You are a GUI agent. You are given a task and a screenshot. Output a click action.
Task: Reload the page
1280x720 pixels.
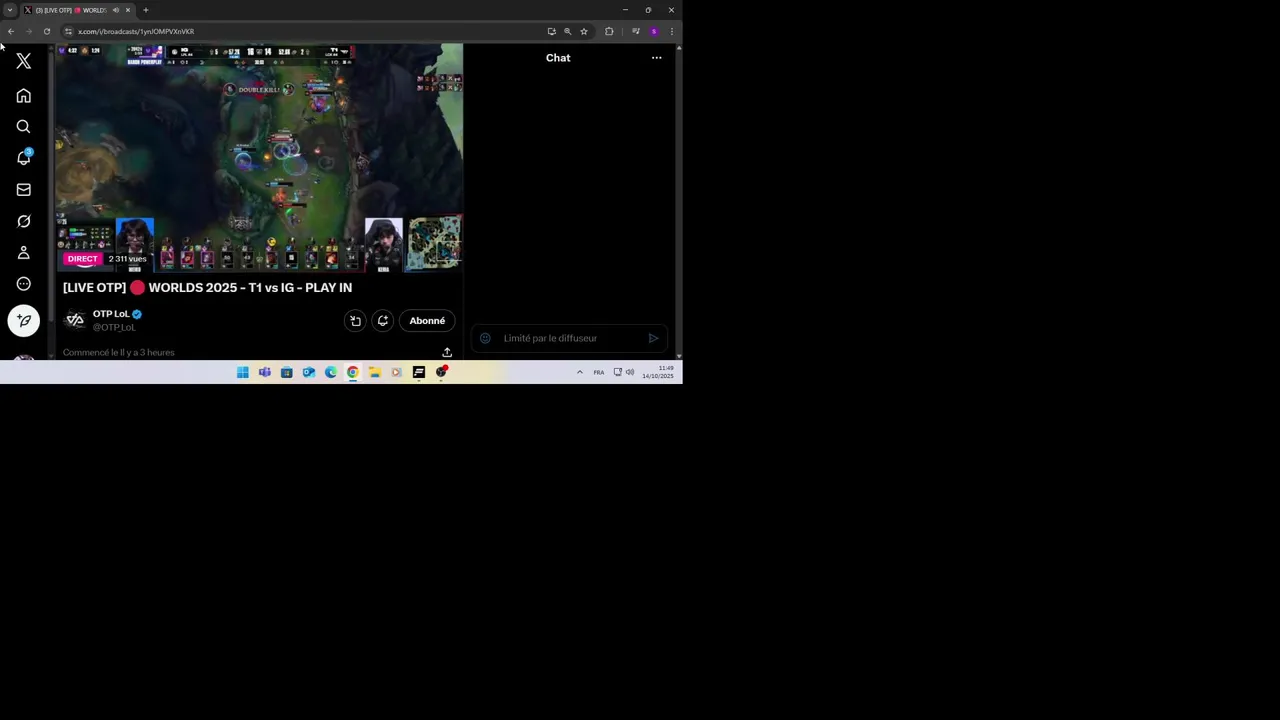[46, 31]
